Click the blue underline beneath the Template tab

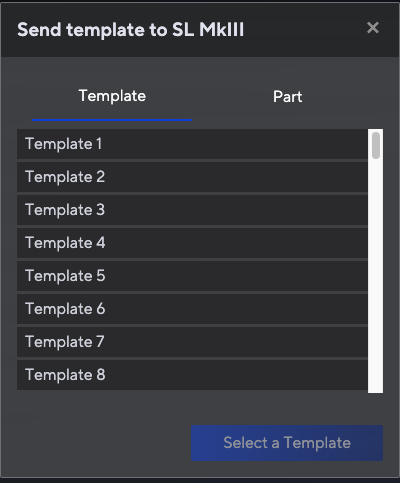click(112, 120)
